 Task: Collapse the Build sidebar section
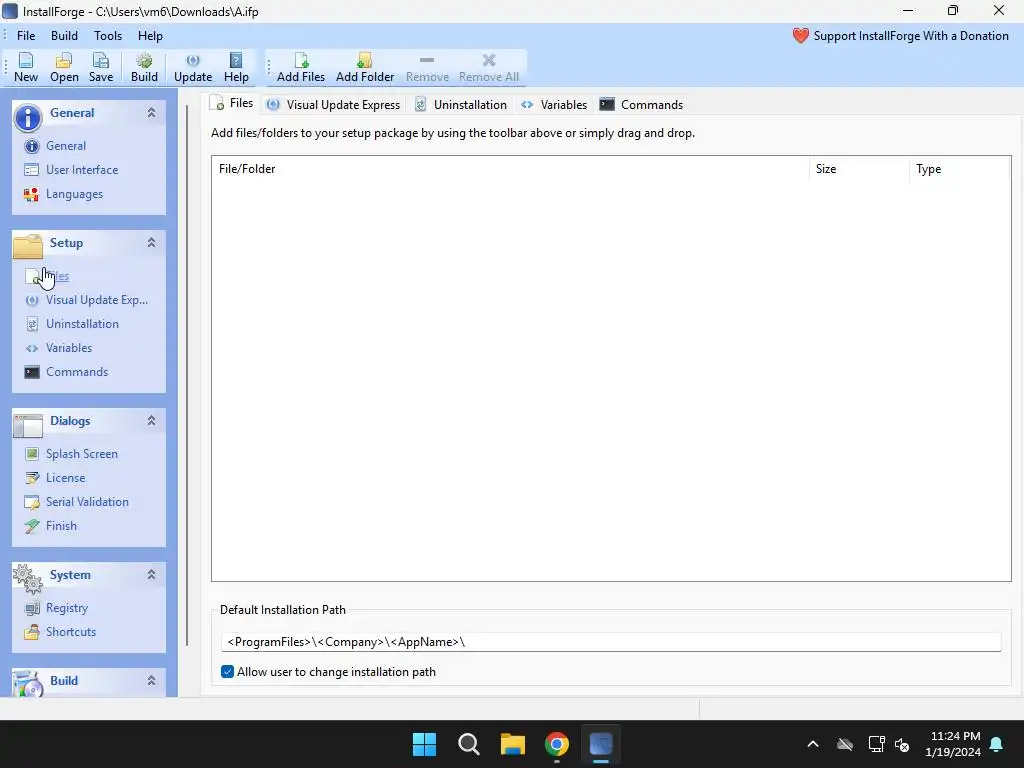click(x=152, y=680)
